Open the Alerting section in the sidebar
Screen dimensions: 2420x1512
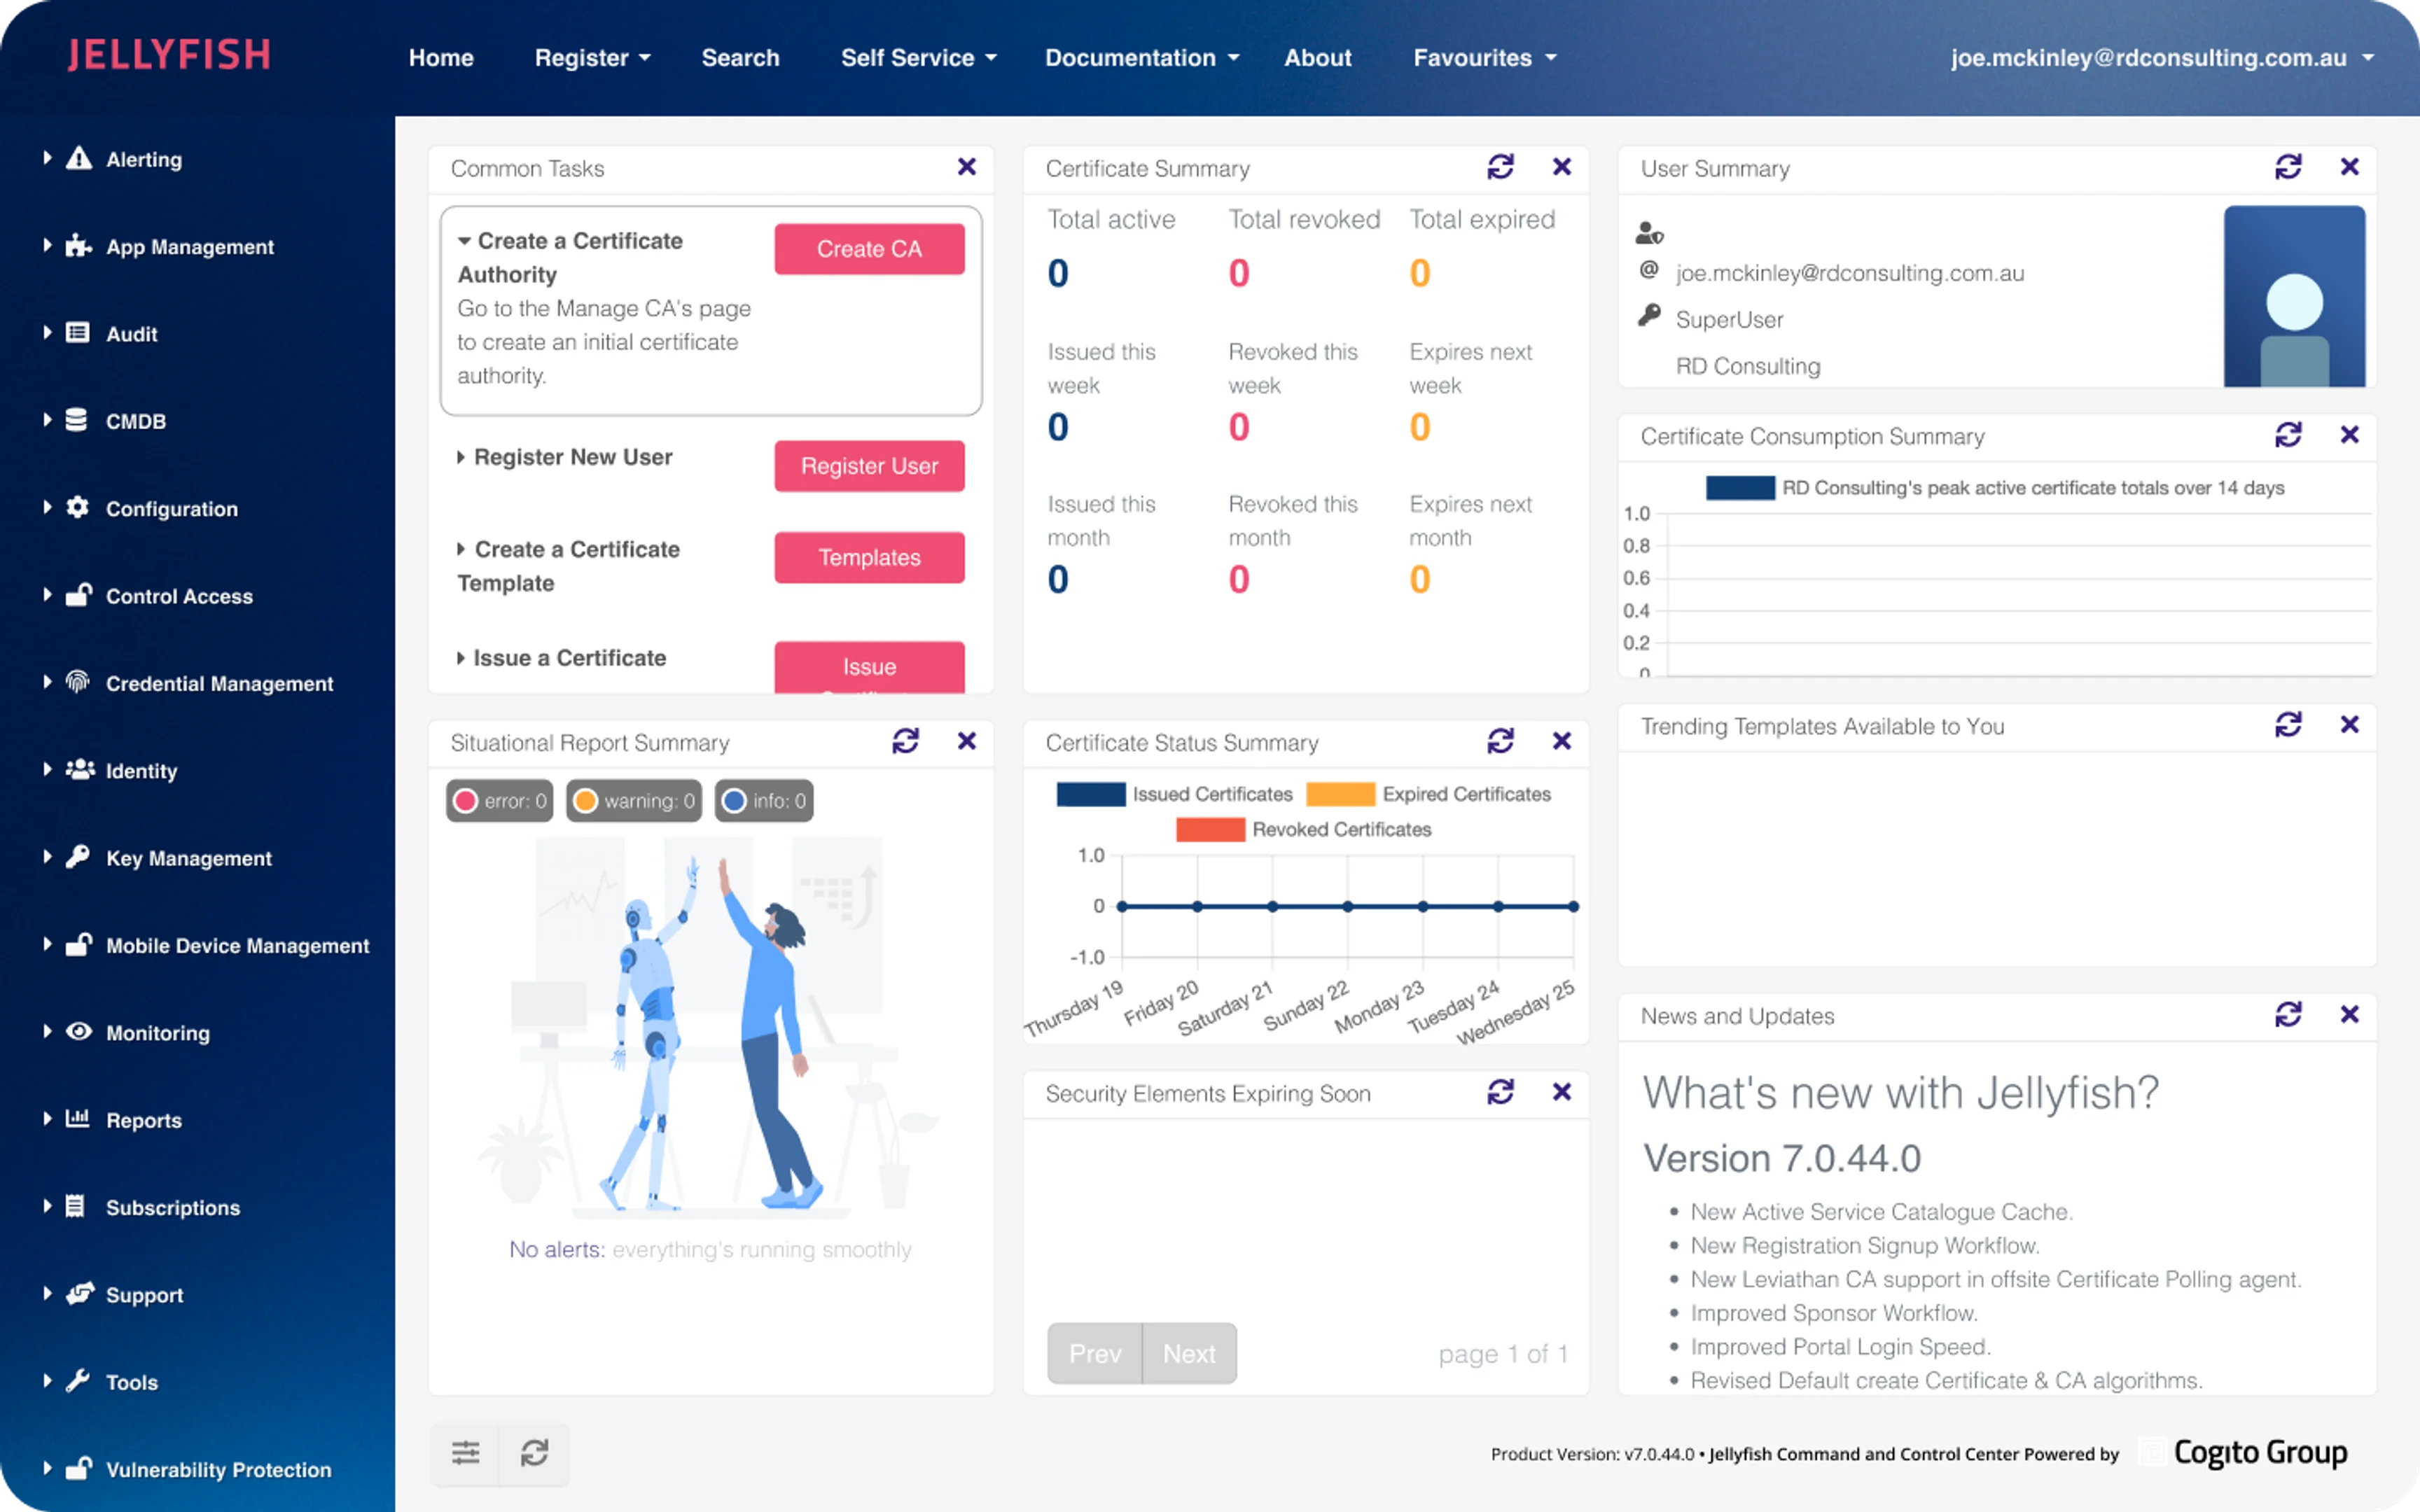point(143,159)
